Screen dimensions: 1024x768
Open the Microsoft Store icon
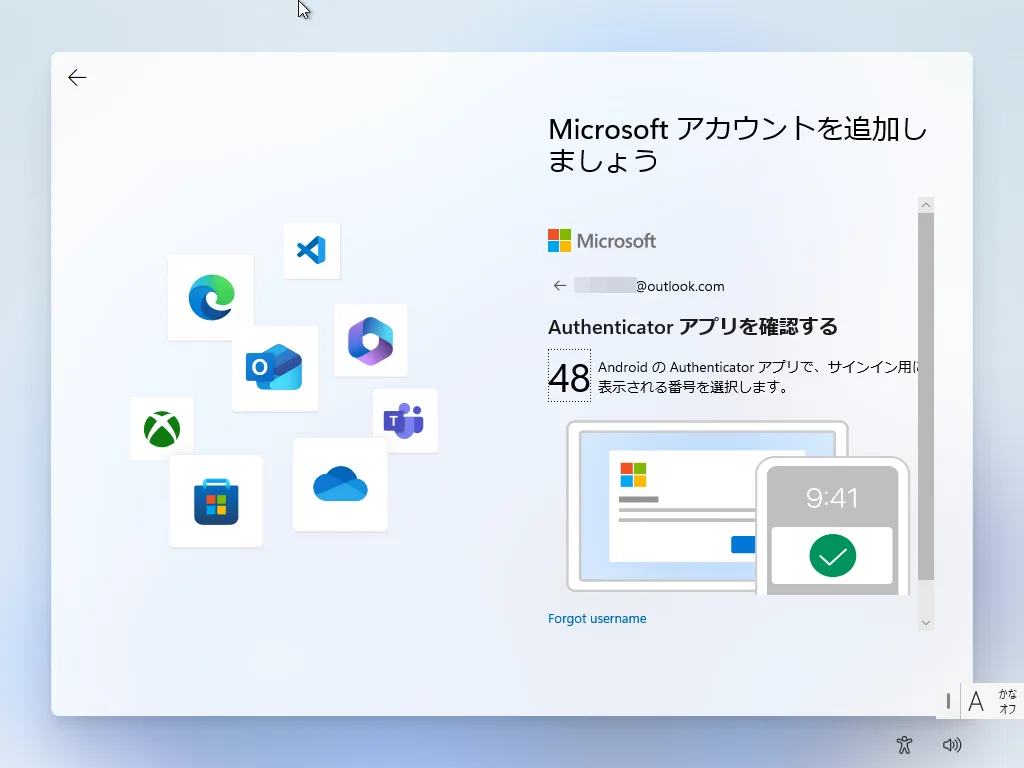(216, 502)
